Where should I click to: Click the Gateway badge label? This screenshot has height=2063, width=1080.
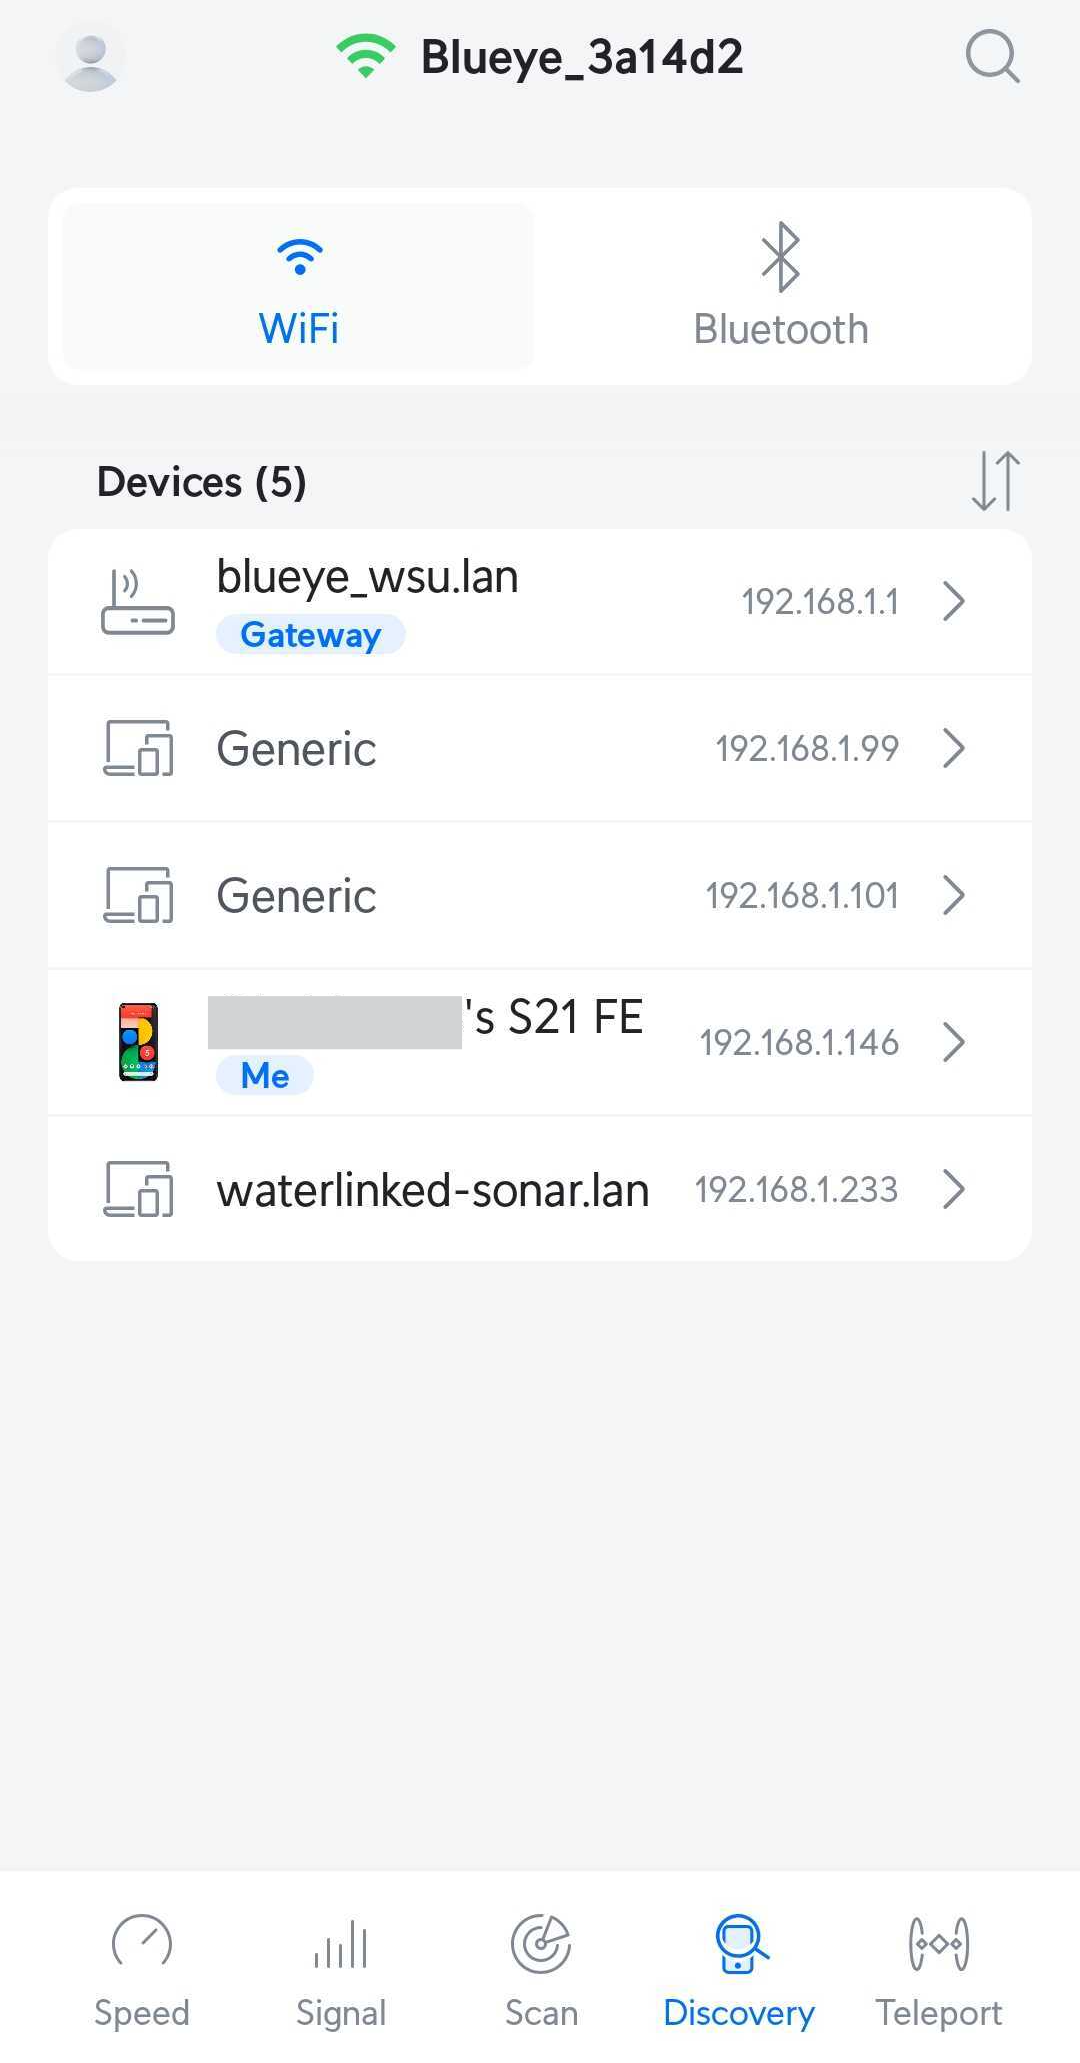coord(311,635)
